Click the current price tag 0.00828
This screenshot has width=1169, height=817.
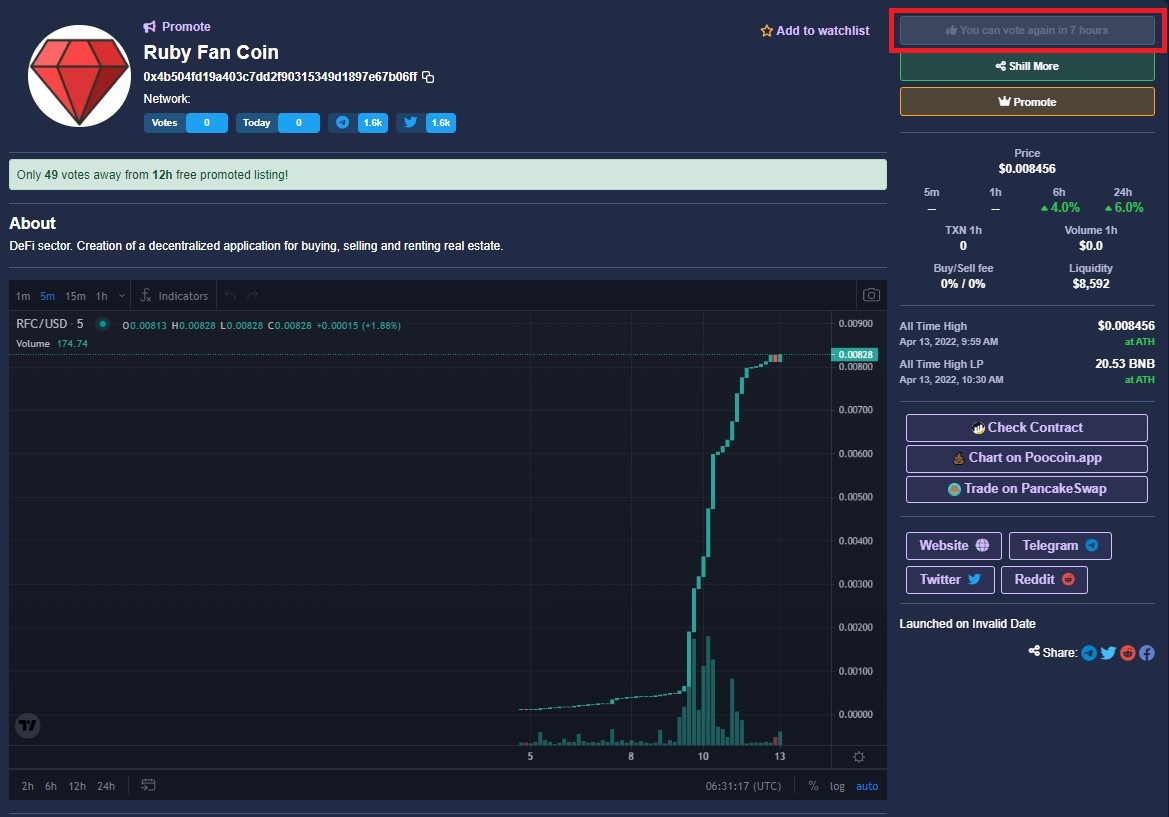854,355
